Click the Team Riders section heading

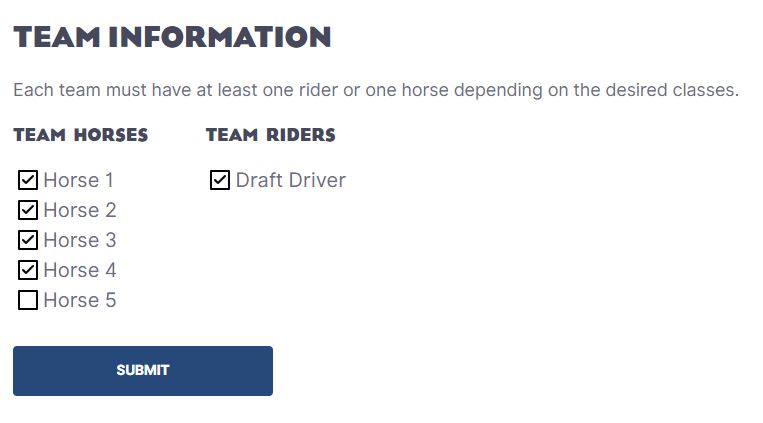pyautogui.click(x=271, y=135)
